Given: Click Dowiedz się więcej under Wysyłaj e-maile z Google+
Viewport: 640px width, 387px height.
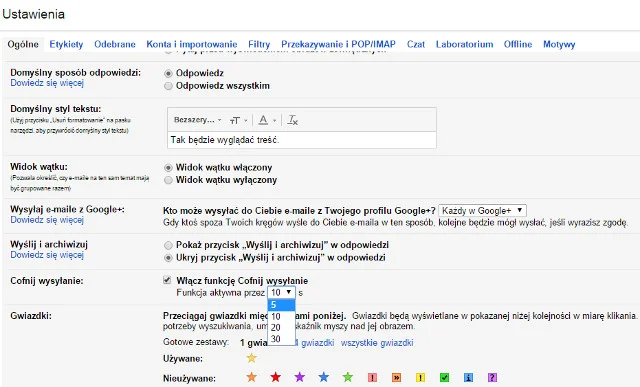Looking at the screenshot, I should tap(47, 220).
